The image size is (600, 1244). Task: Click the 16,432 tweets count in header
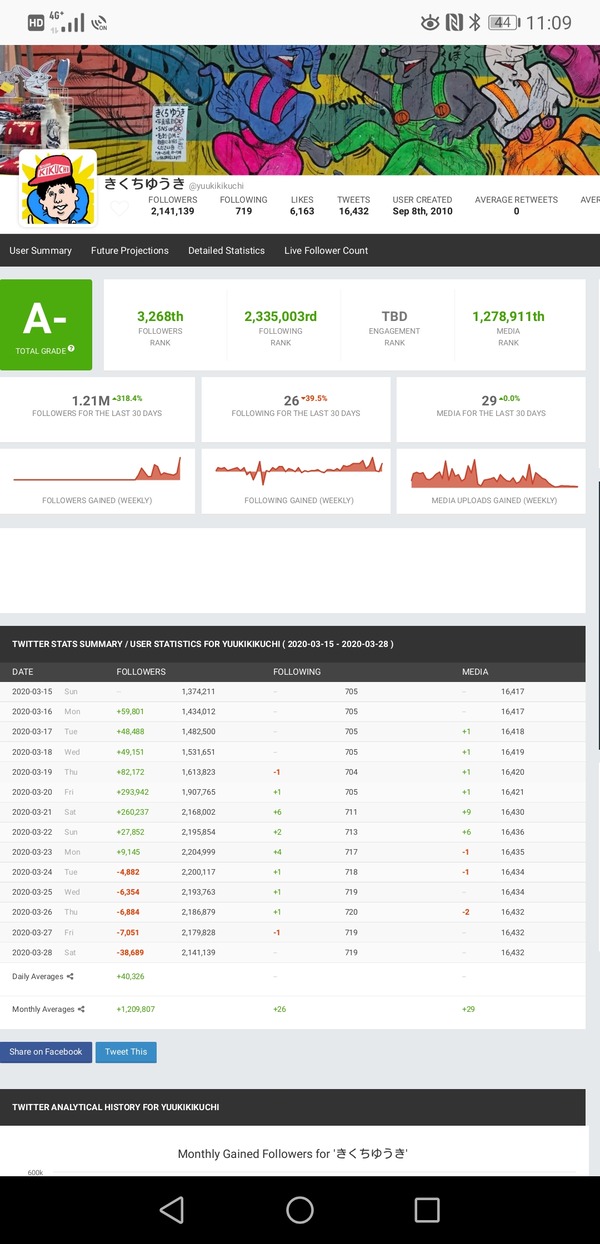[353, 211]
